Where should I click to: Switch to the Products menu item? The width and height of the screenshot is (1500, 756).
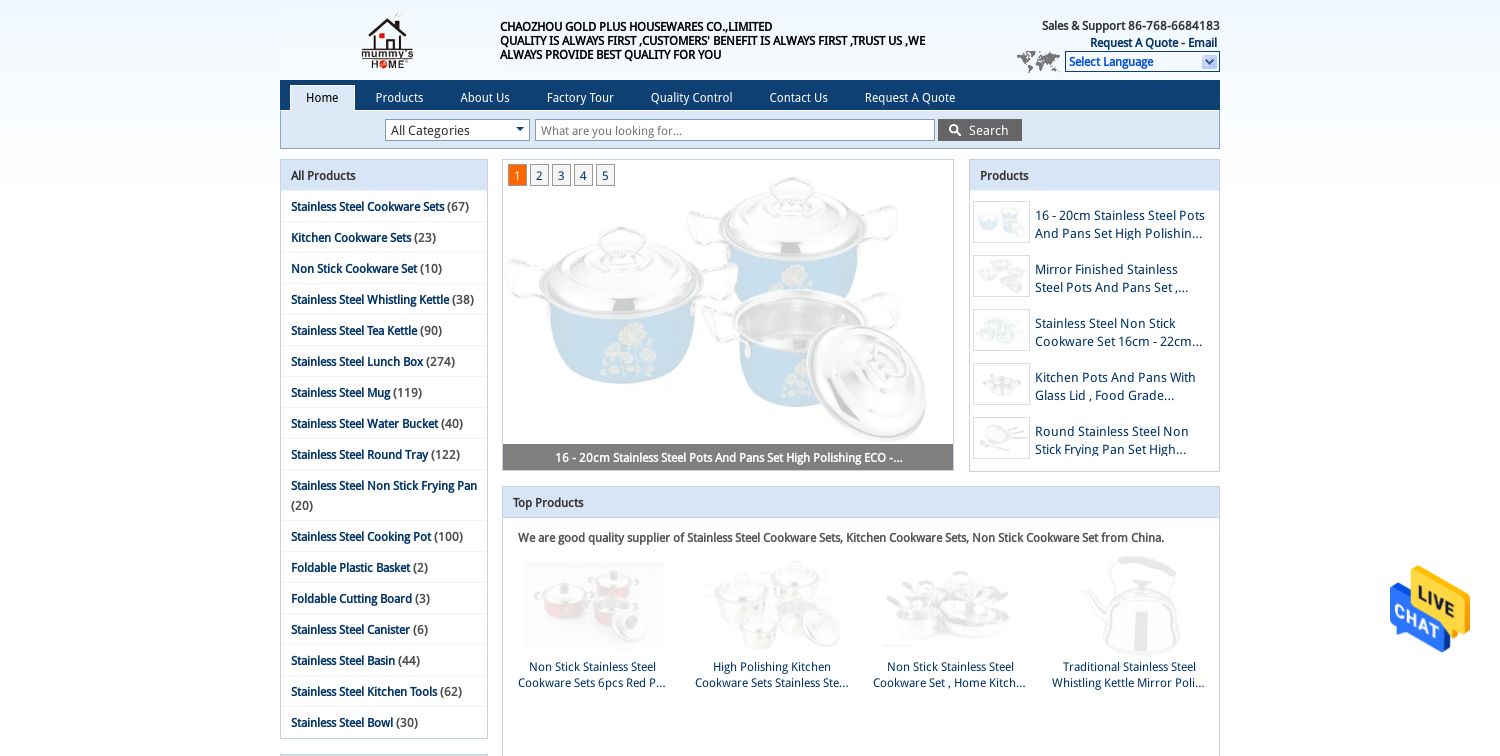400,97
